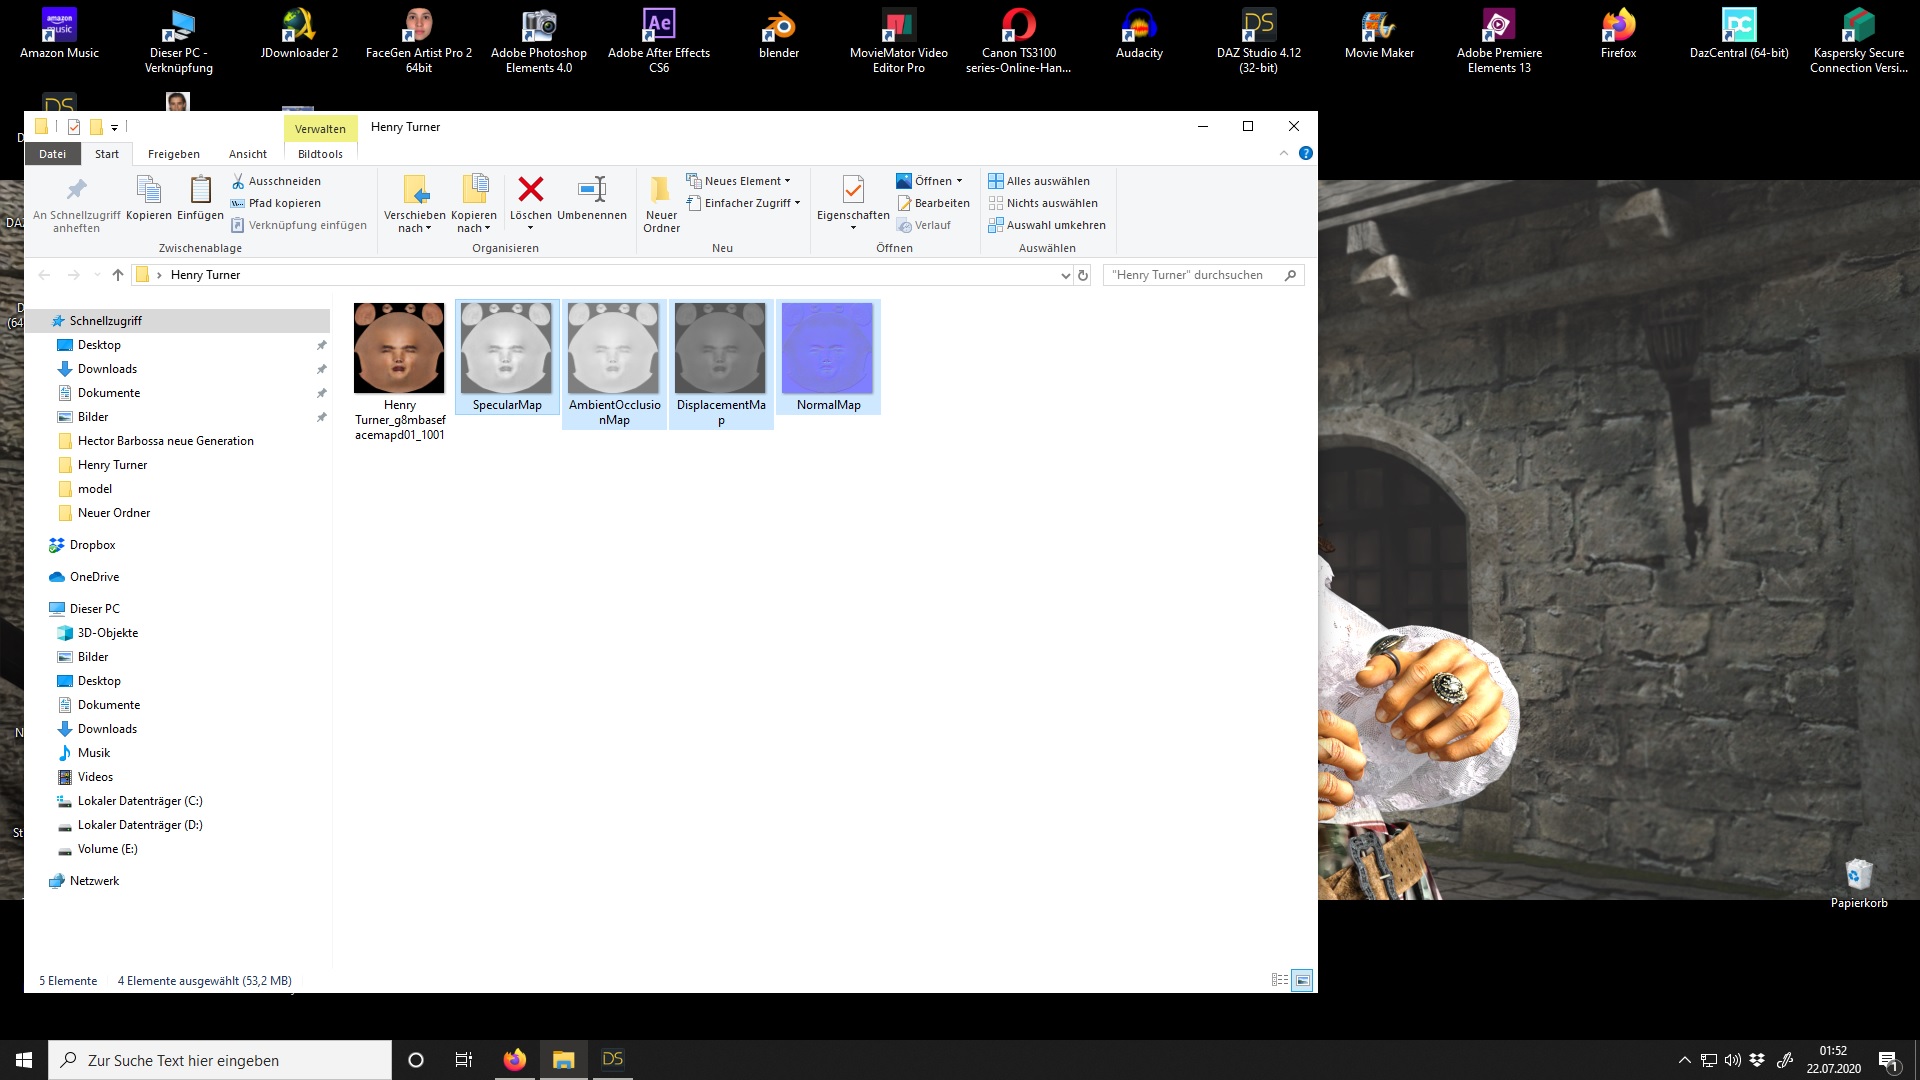Click Alles auswählen button

click(x=1039, y=181)
